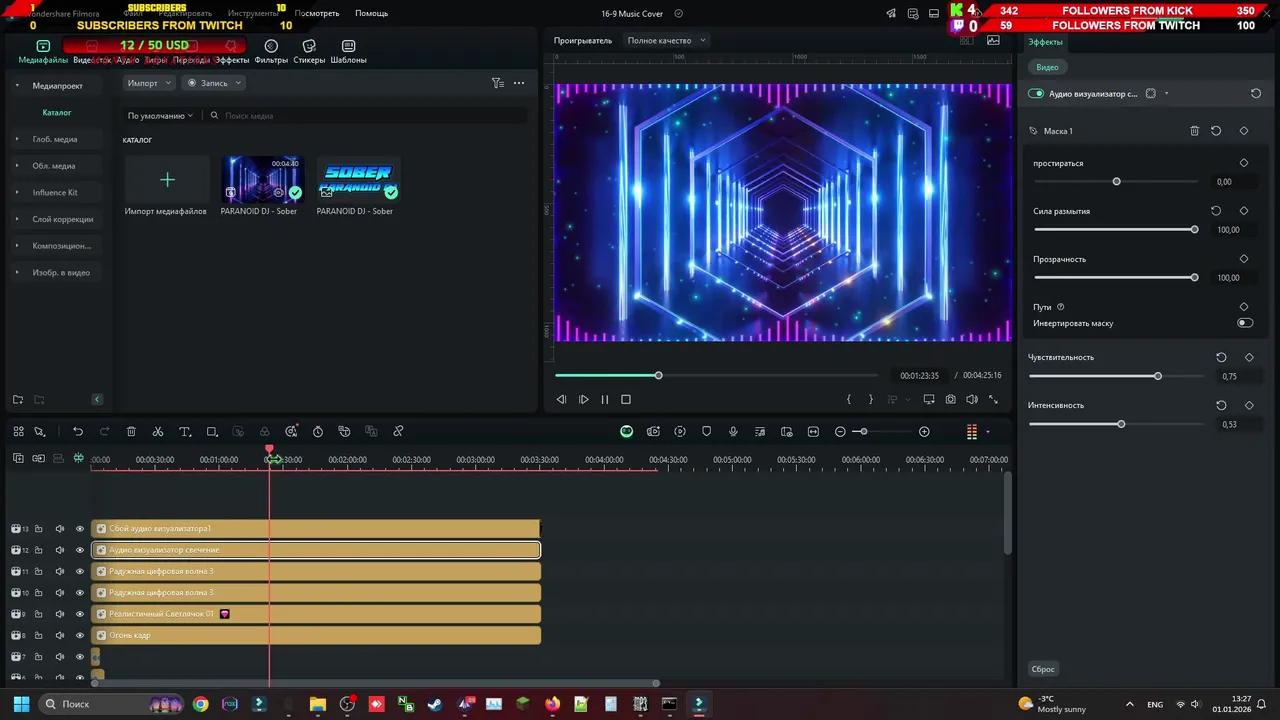This screenshot has width=1280, height=720.
Task: Click the Видео pill button in effects panel
Action: pos(1047,67)
